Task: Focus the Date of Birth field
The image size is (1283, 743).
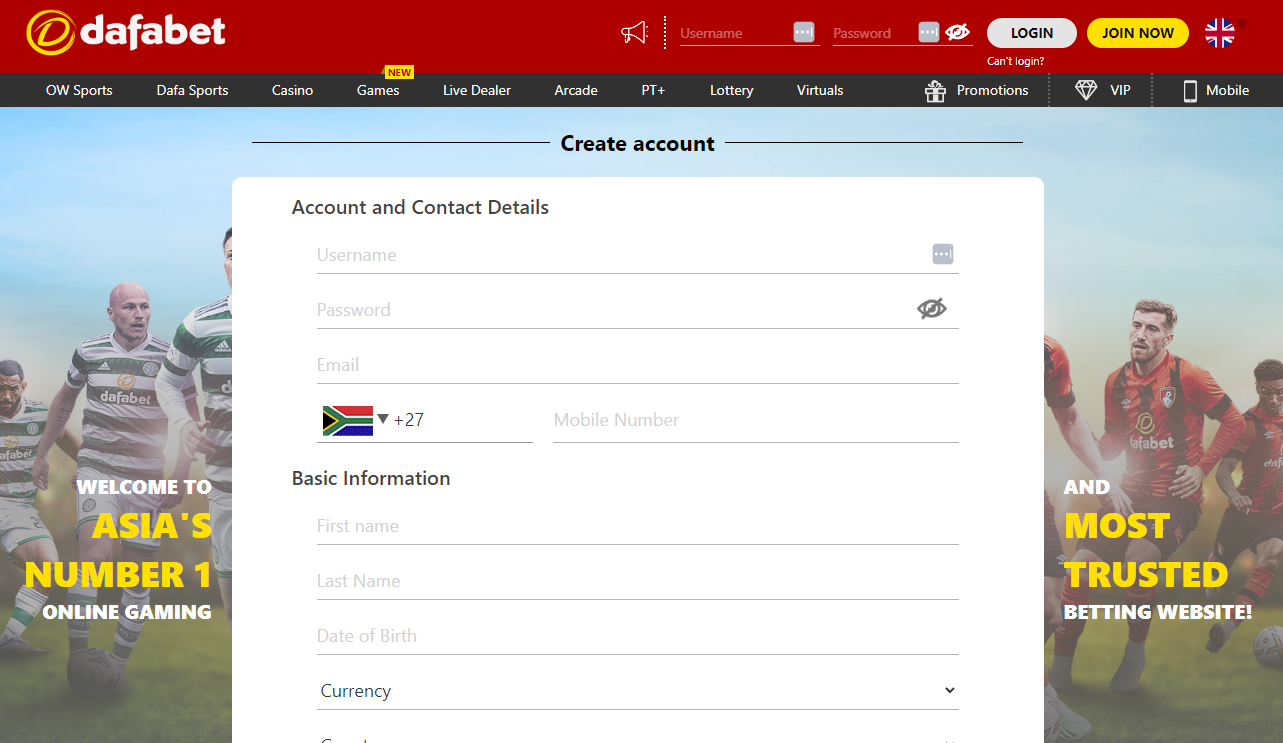Action: point(637,636)
